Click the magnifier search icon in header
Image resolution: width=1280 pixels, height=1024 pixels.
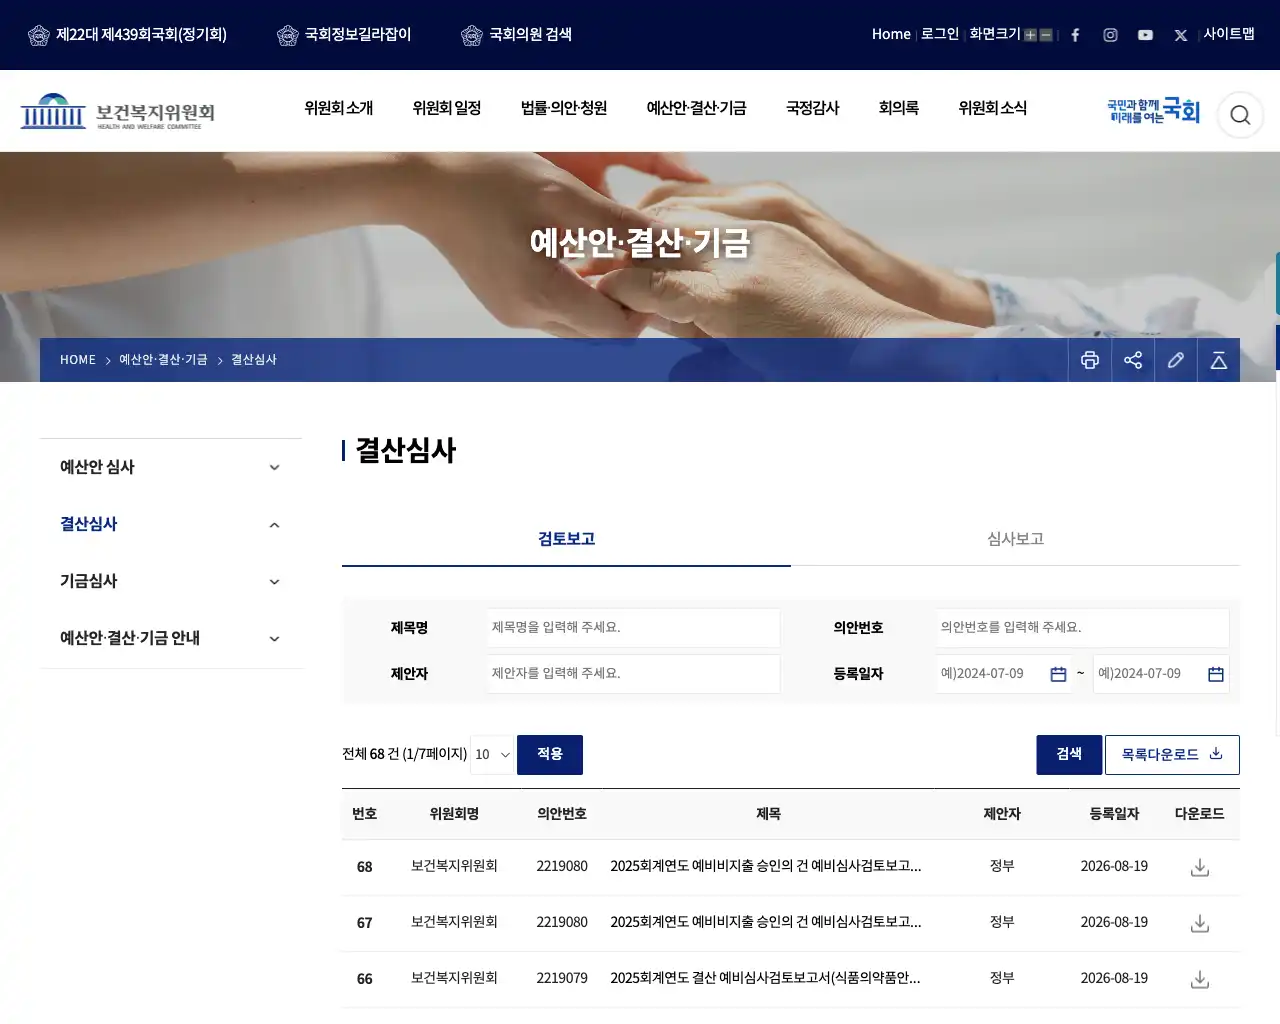click(1240, 115)
